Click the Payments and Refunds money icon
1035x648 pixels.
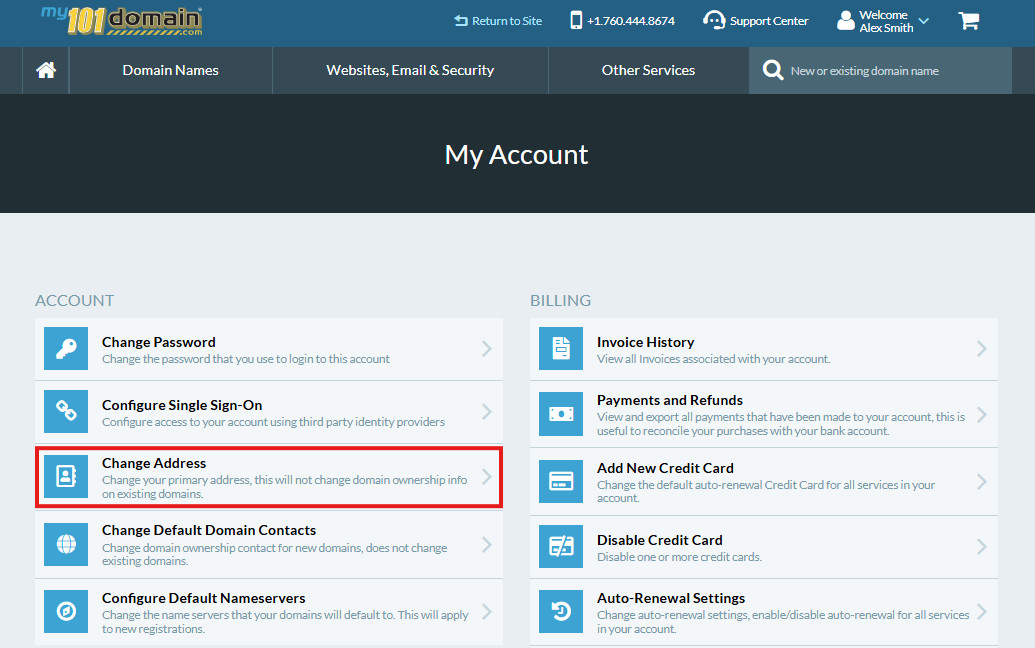(x=561, y=414)
